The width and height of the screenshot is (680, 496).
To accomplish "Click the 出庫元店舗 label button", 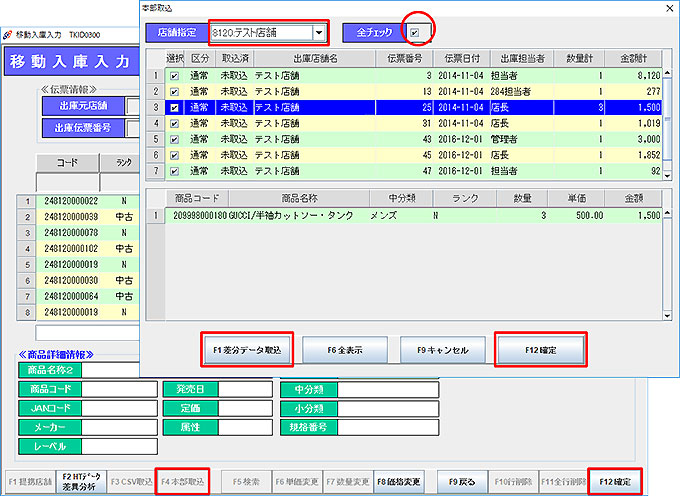I will [83, 106].
